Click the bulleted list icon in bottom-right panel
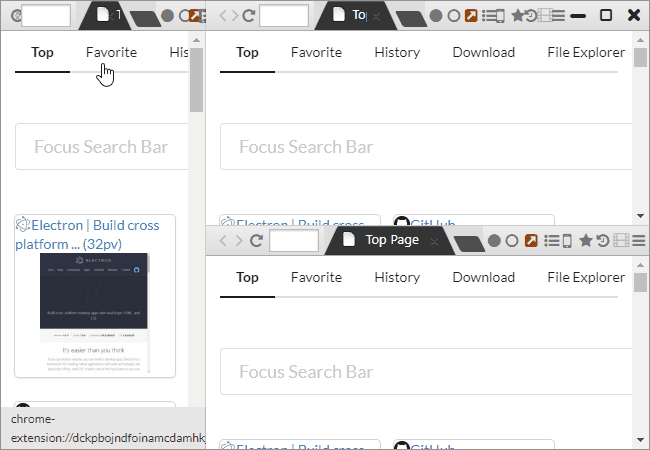The width and height of the screenshot is (650, 450). point(552,241)
